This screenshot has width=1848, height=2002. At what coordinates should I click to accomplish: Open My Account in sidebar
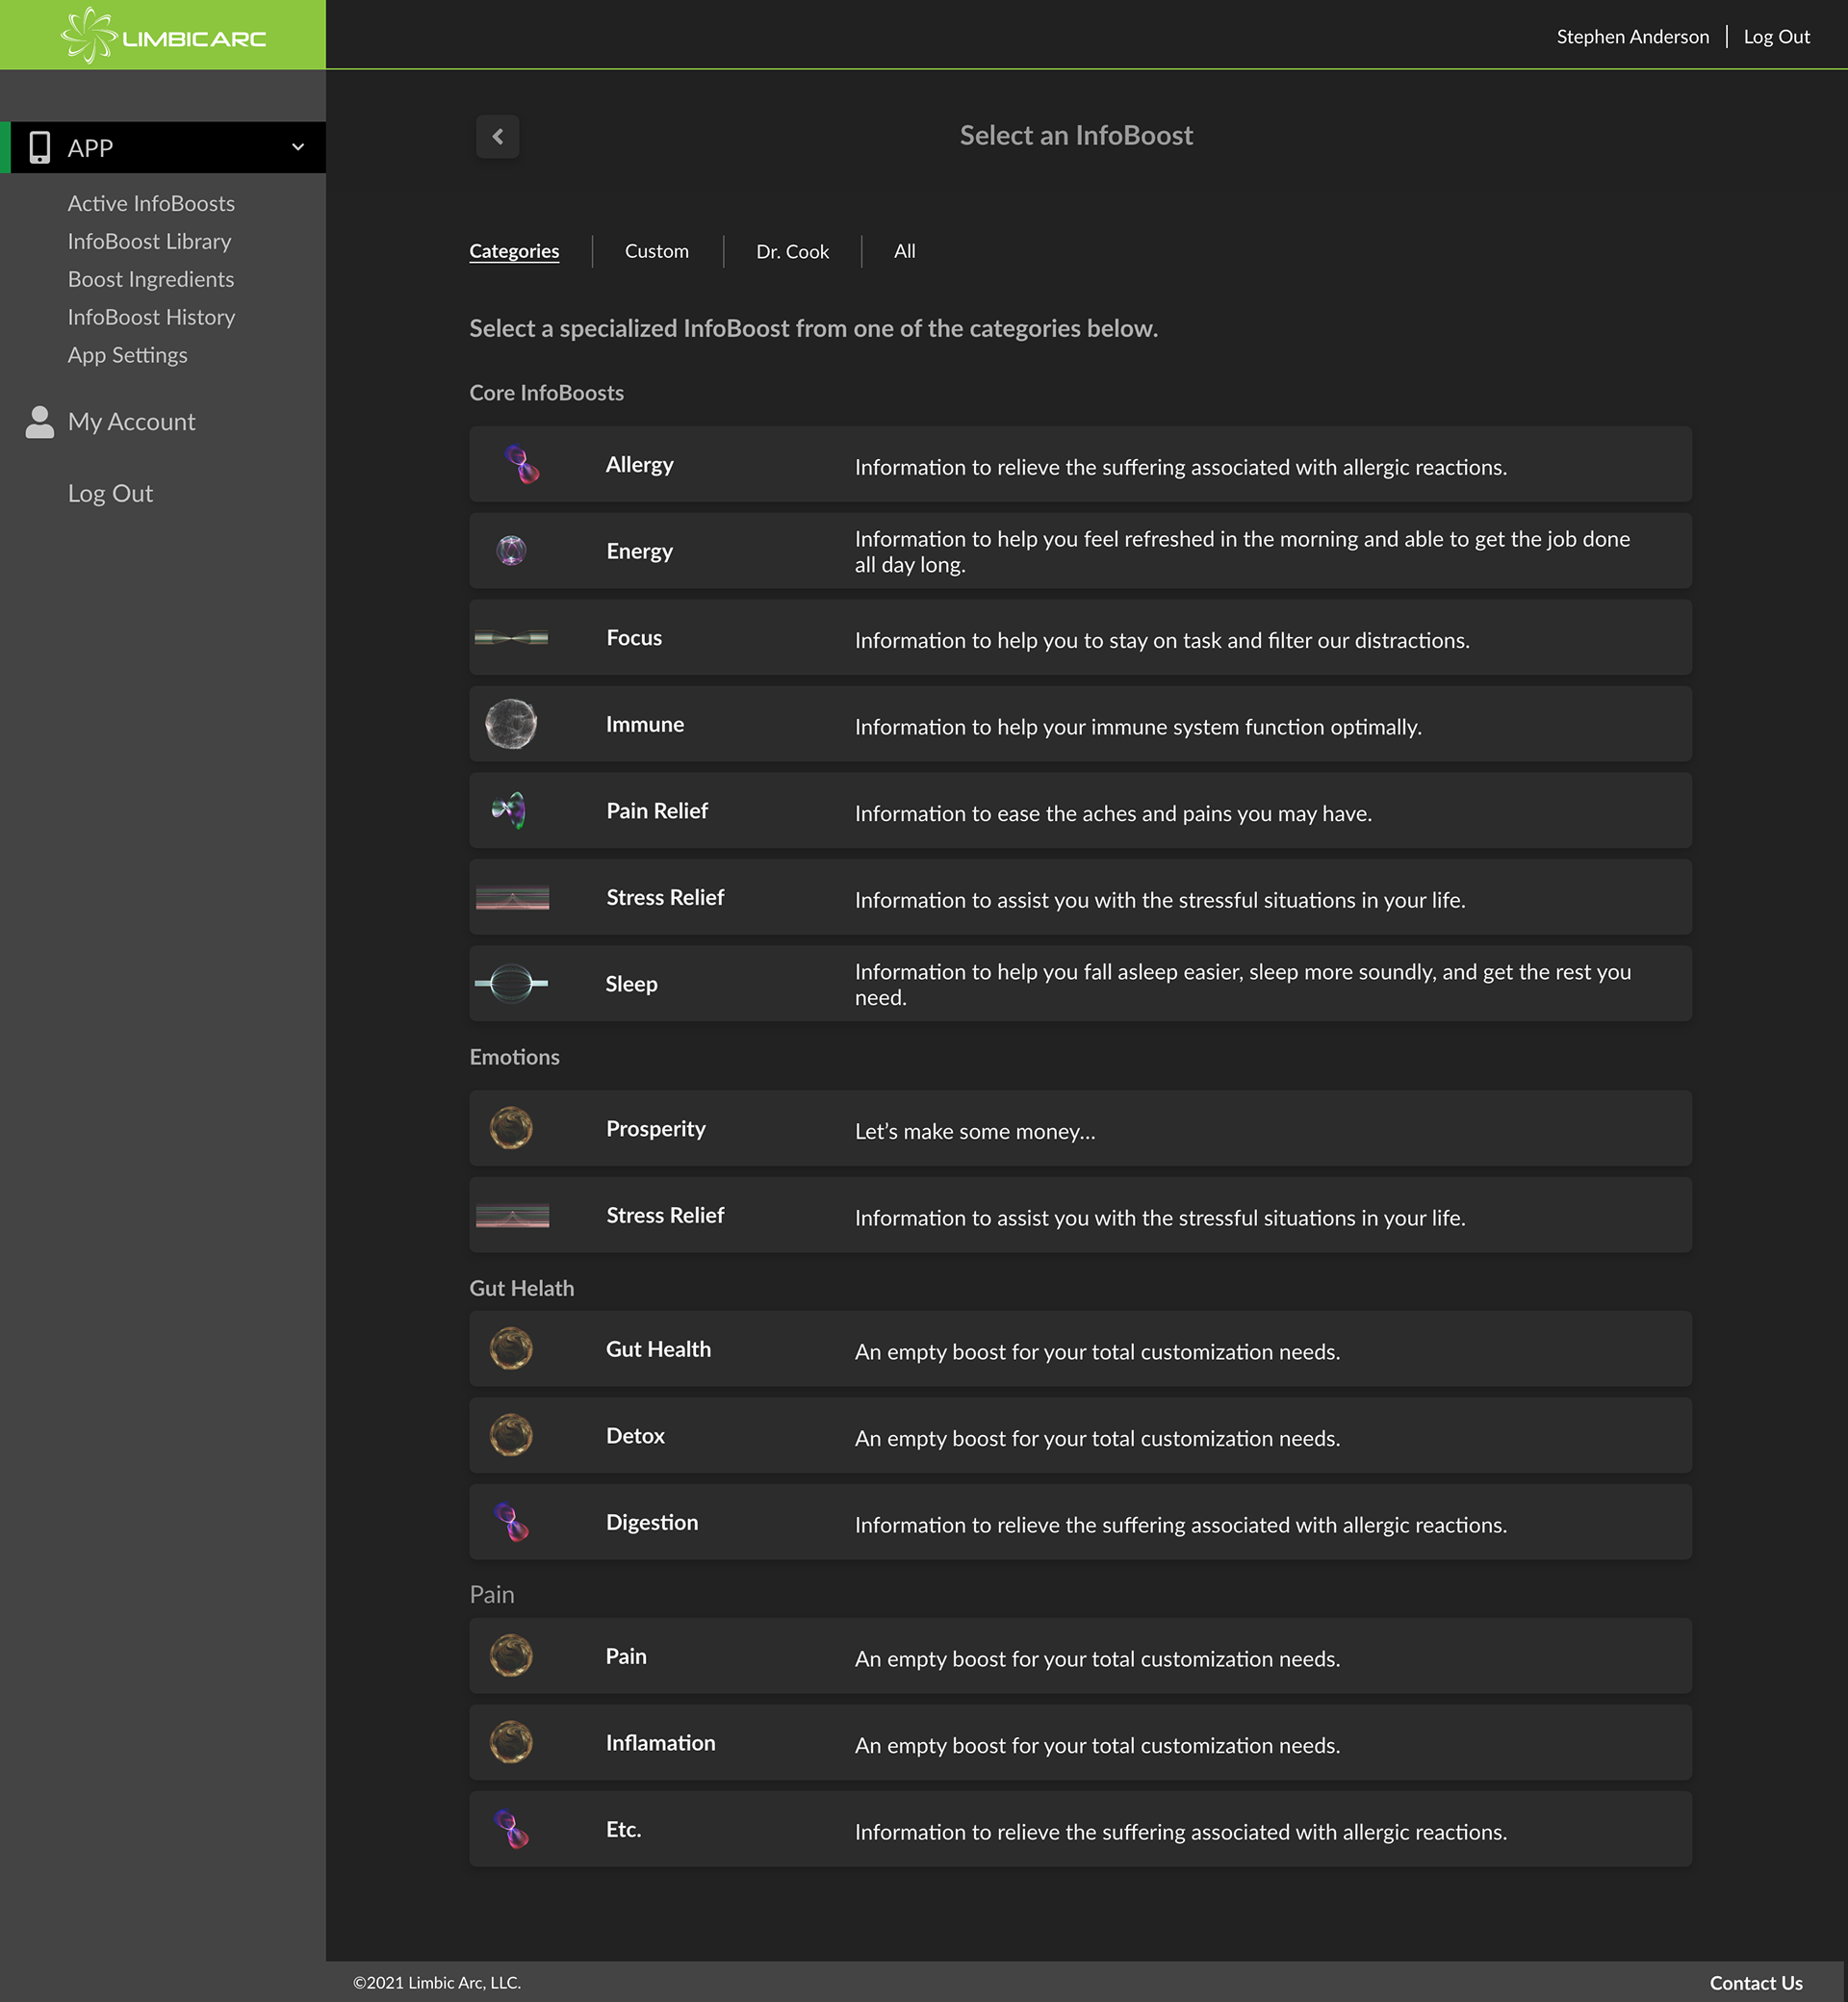pos(131,422)
